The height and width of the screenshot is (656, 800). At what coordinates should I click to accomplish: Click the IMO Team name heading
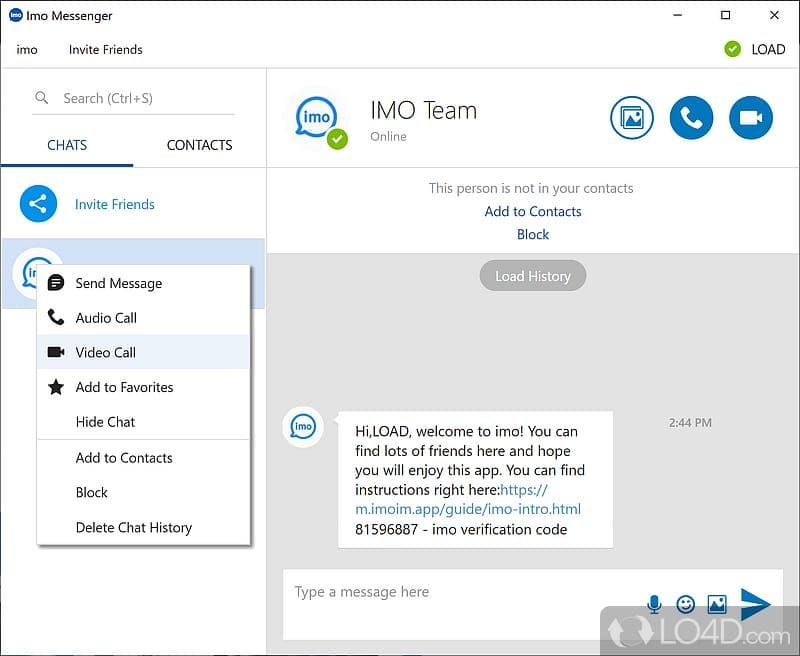423,110
